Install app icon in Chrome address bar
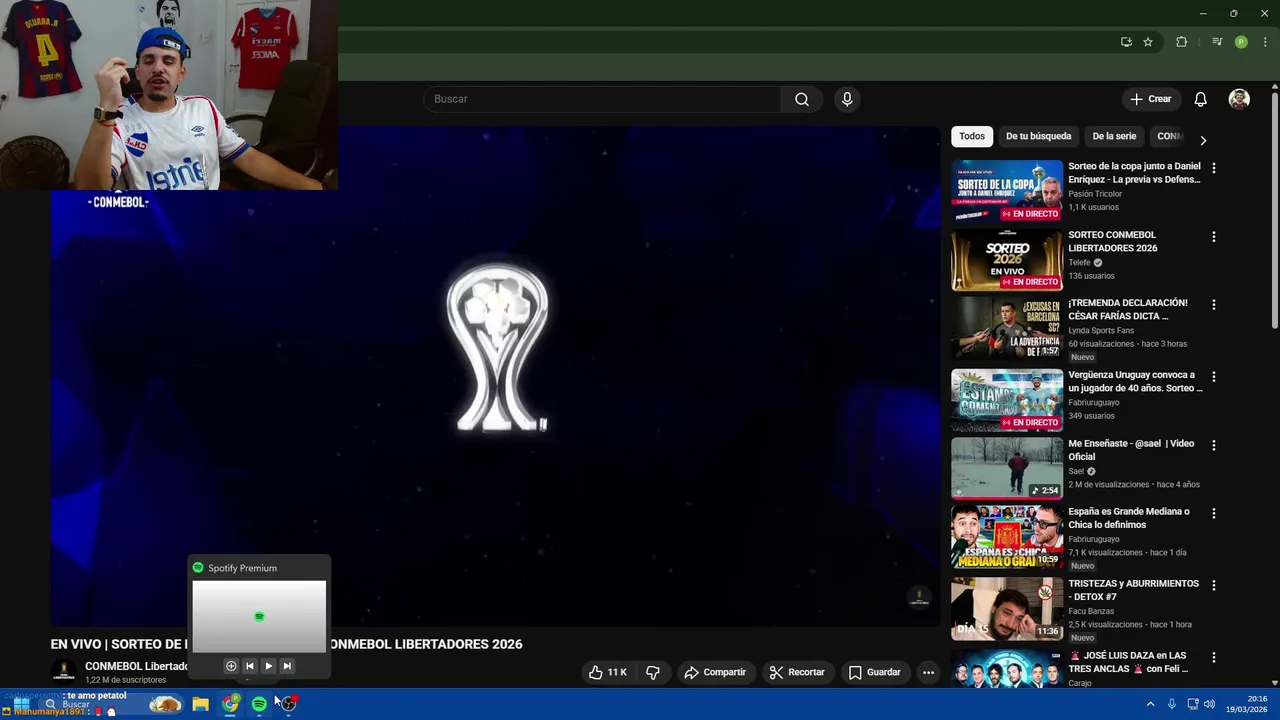Viewport: 1280px width, 720px height. 1126,42
